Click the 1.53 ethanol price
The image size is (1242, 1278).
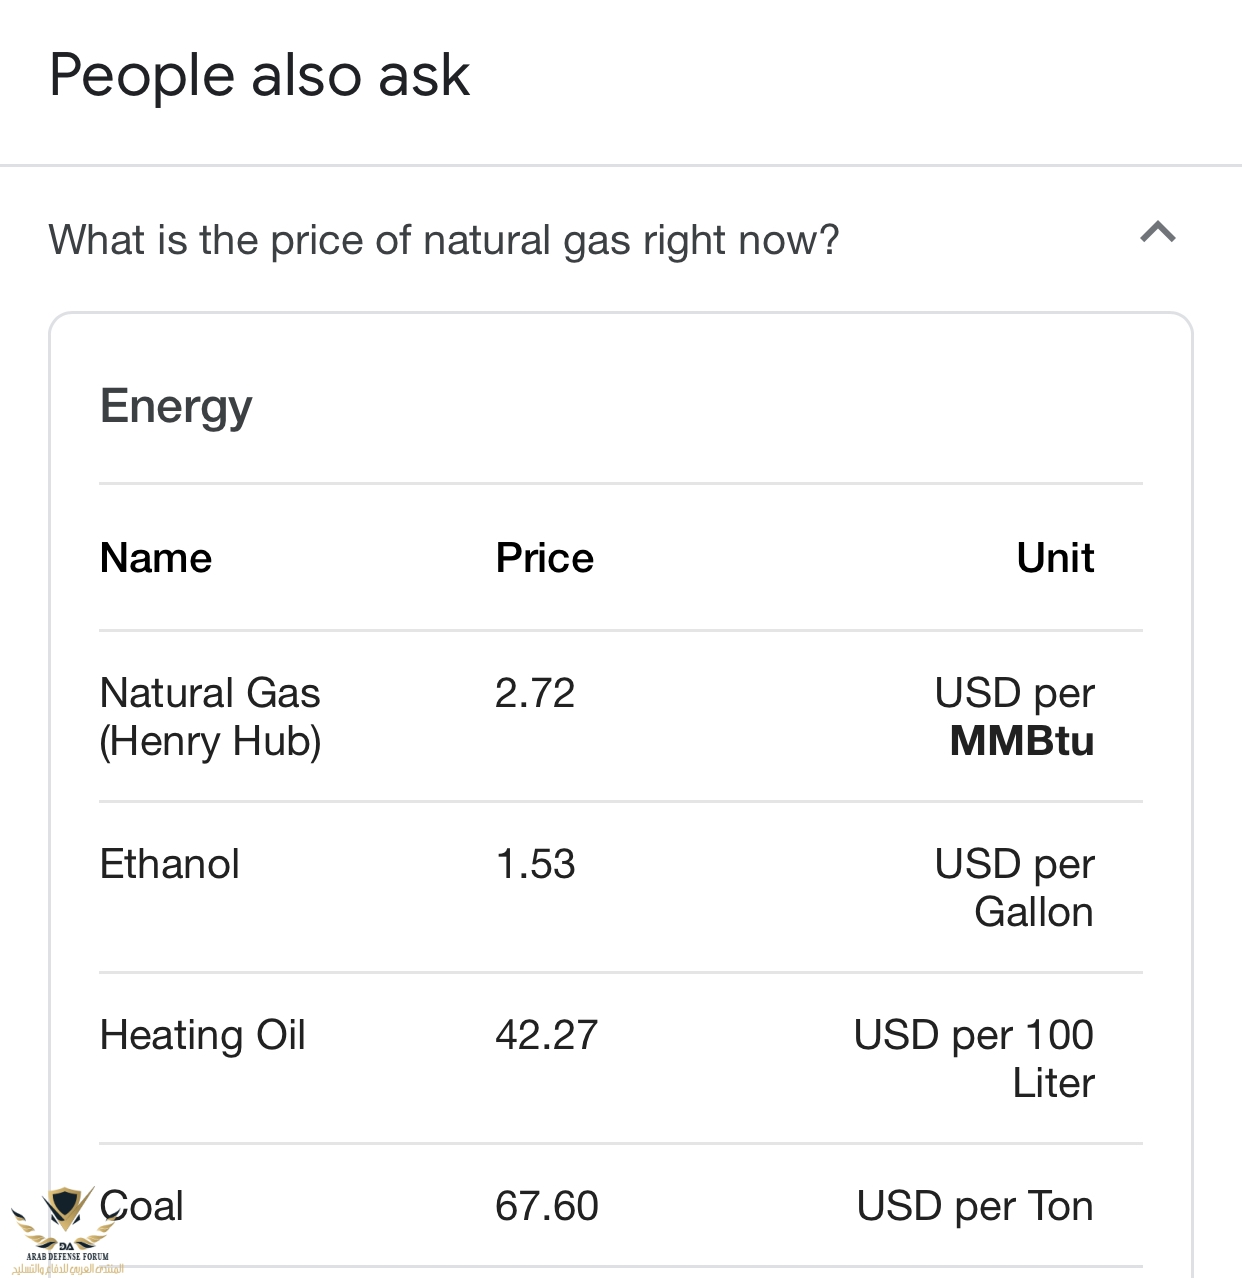535,864
